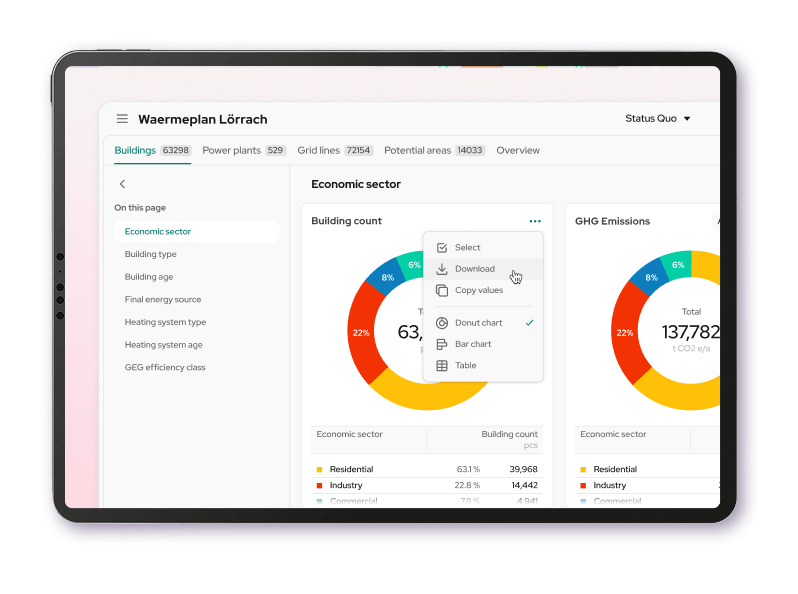This screenshot has width=798, height=594.
Task: Toggle the Select checkbox option
Action: coord(442,248)
